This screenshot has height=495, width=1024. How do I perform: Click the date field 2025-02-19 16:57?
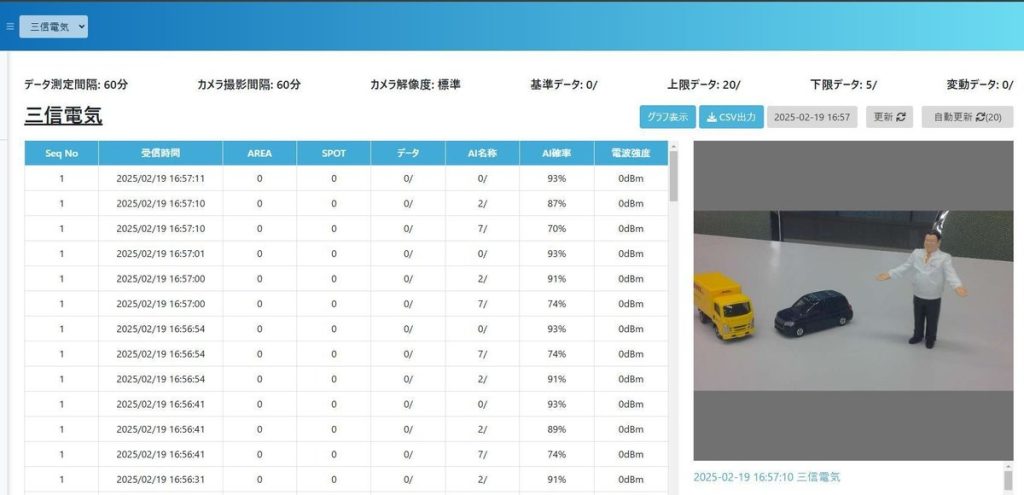(x=812, y=117)
